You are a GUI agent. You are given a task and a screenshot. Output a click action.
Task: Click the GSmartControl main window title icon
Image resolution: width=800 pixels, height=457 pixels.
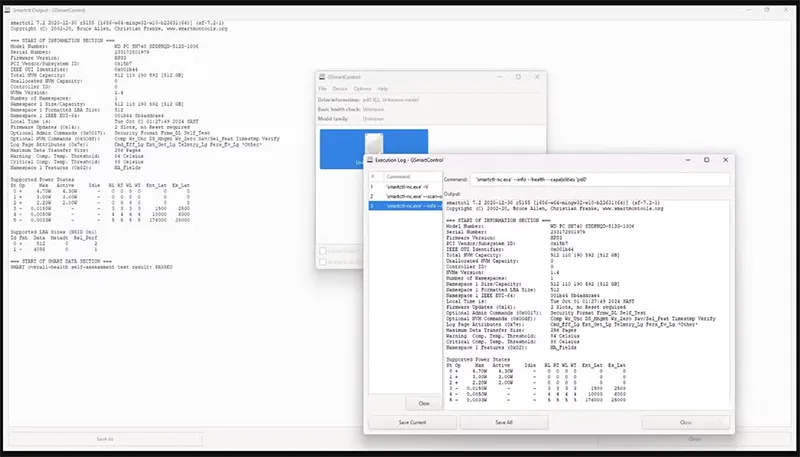[324, 77]
